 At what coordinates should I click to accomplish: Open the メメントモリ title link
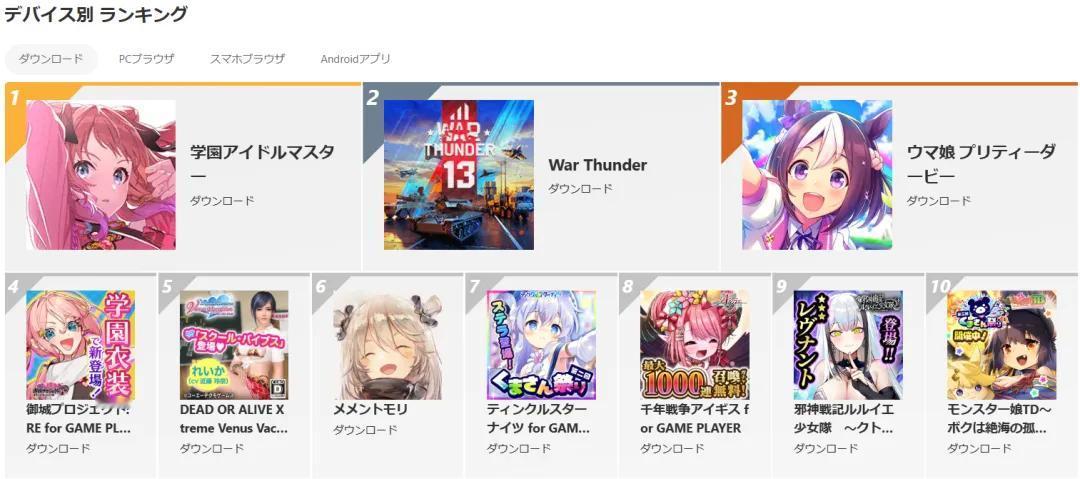(x=371, y=409)
